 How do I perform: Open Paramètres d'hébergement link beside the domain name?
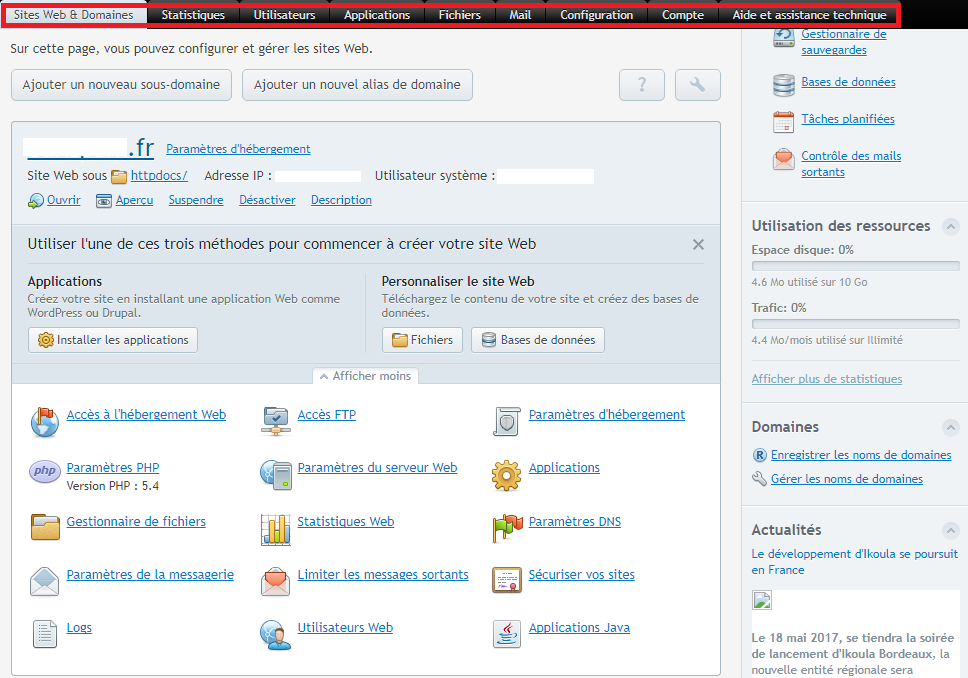(238, 149)
